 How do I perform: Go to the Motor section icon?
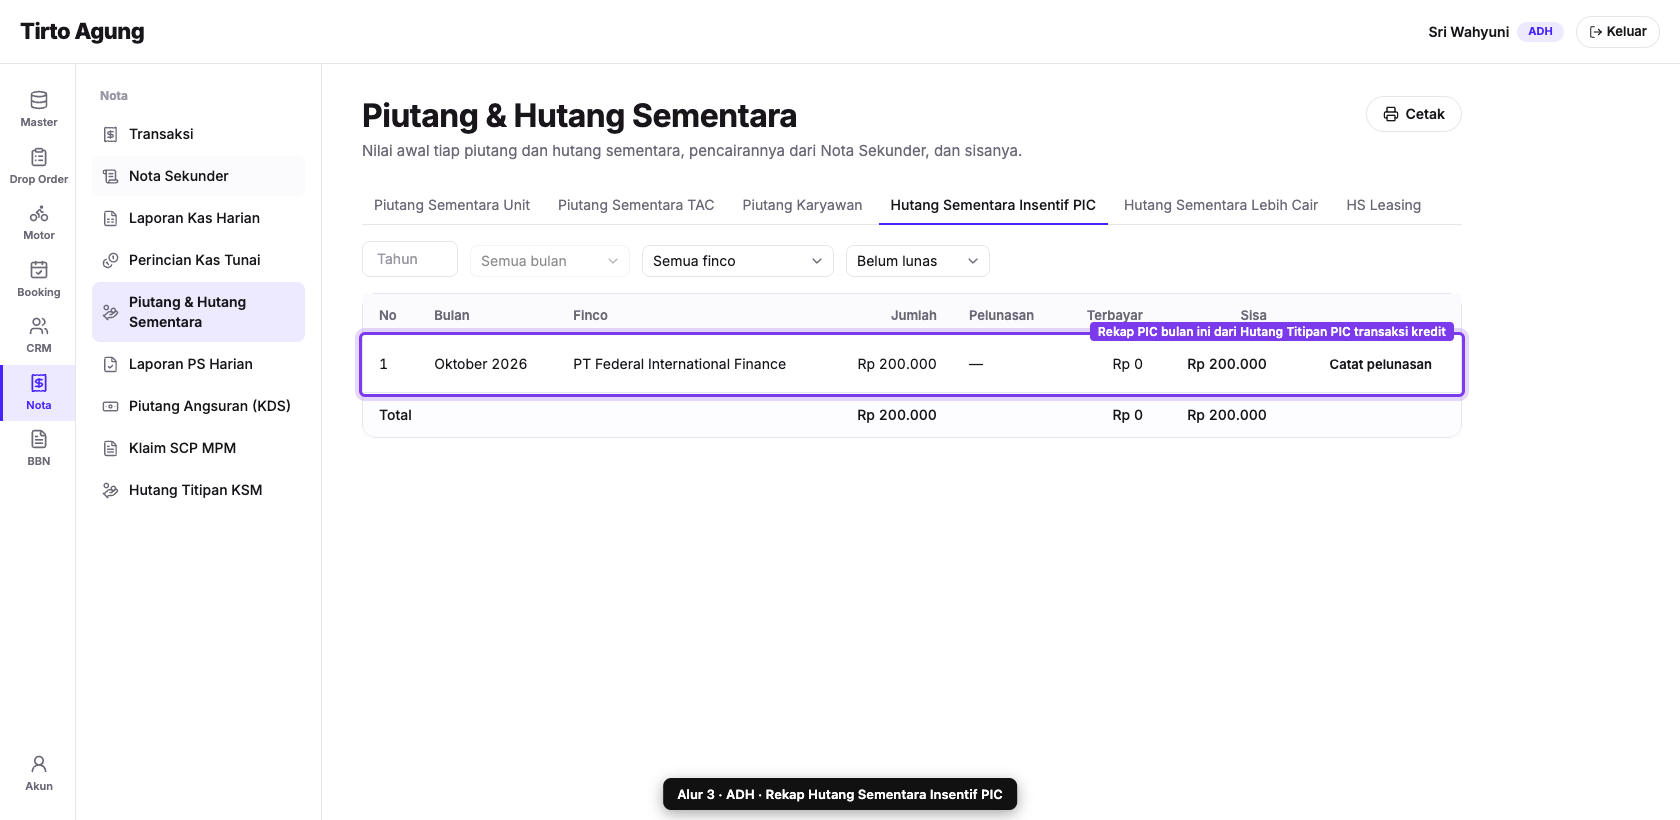39,213
